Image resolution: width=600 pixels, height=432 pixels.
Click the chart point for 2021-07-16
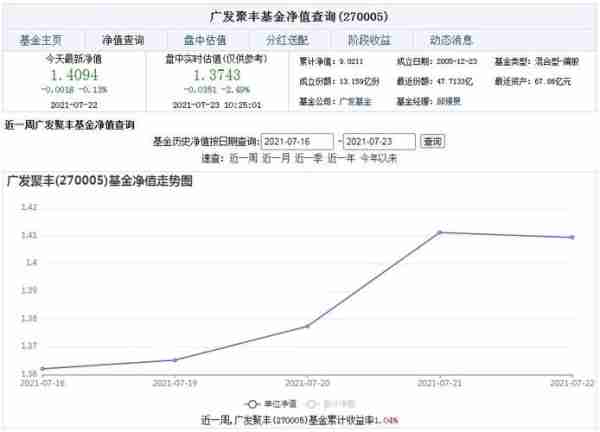(x=42, y=369)
